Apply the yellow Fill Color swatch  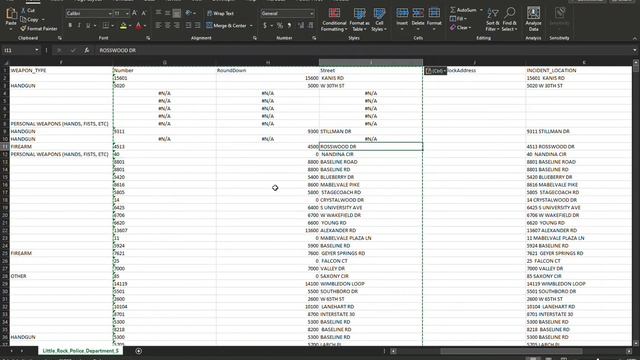coord(123,26)
